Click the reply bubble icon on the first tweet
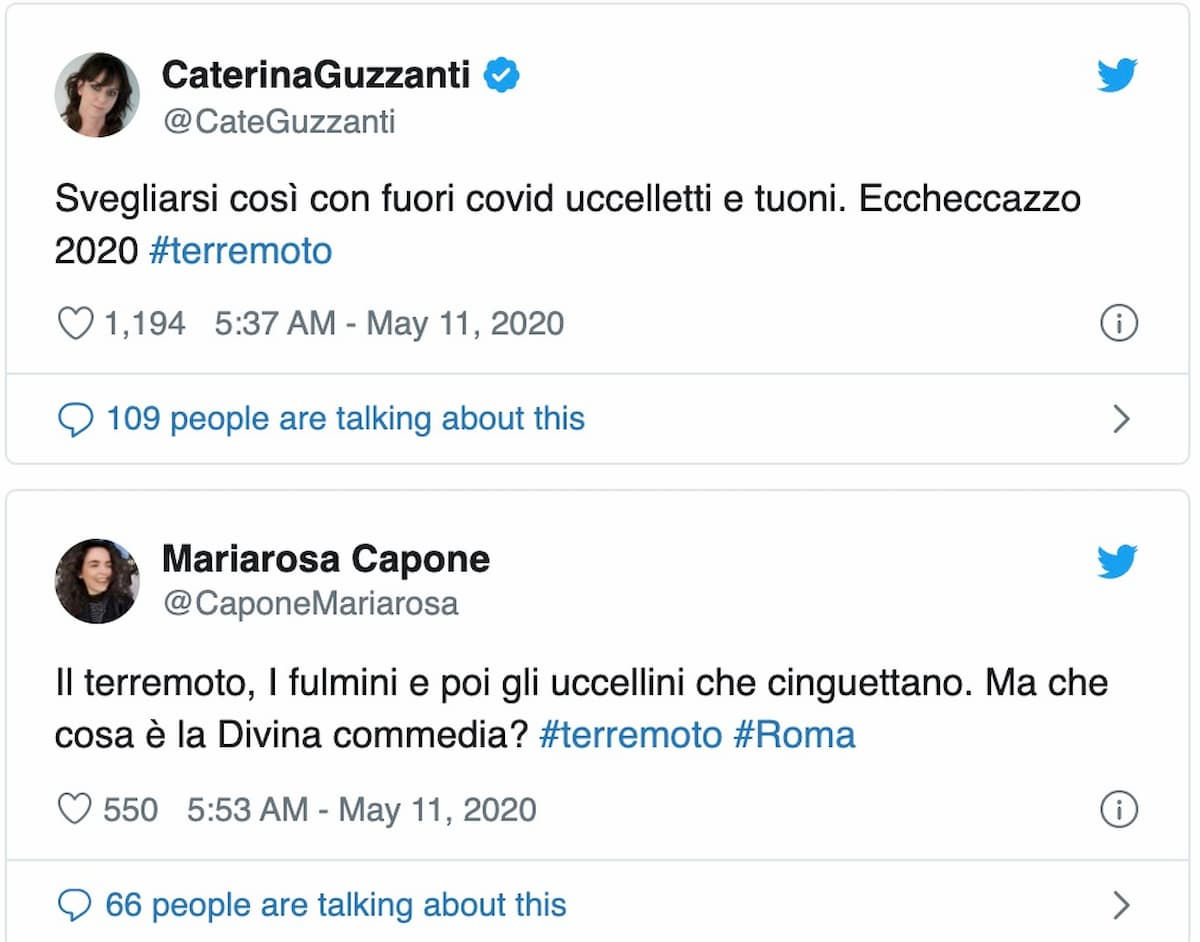Screen dimensions: 1200x942 point(74,419)
